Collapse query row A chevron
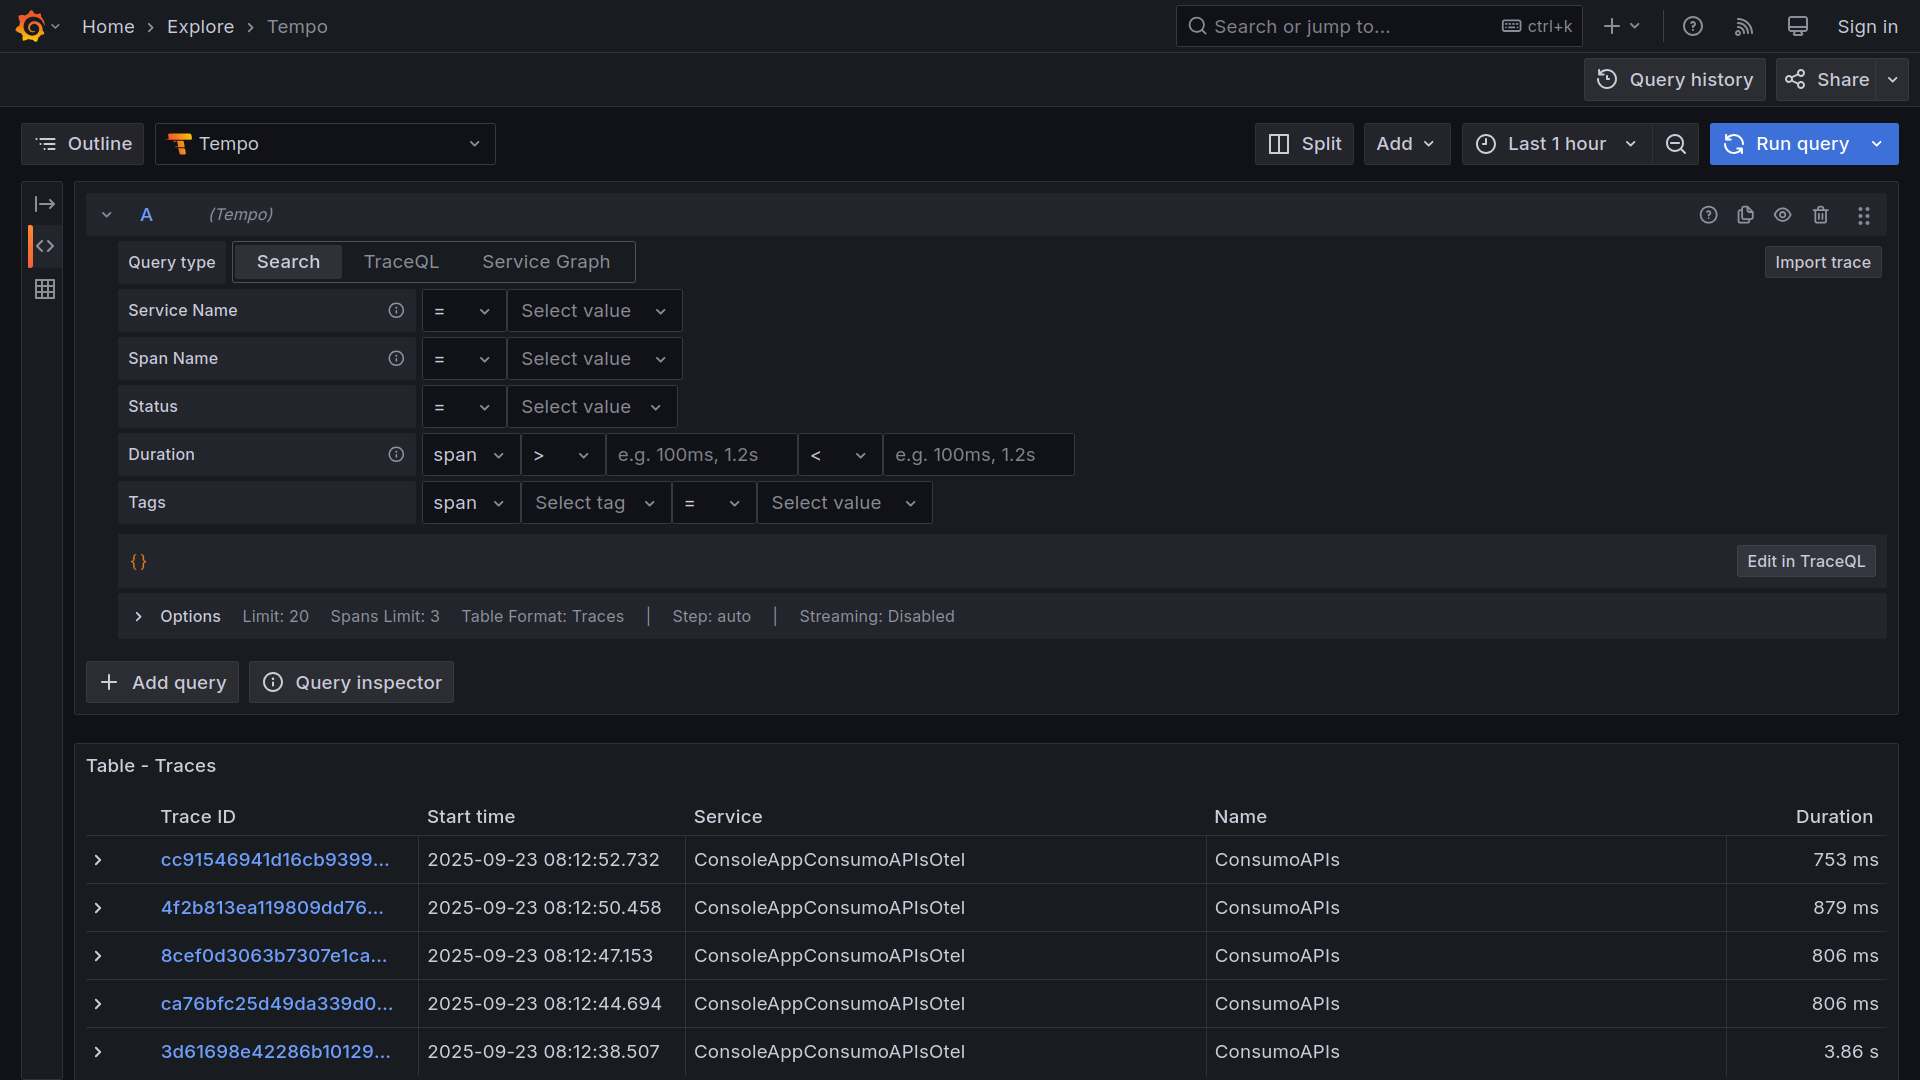1920x1080 pixels. [x=107, y=215]
